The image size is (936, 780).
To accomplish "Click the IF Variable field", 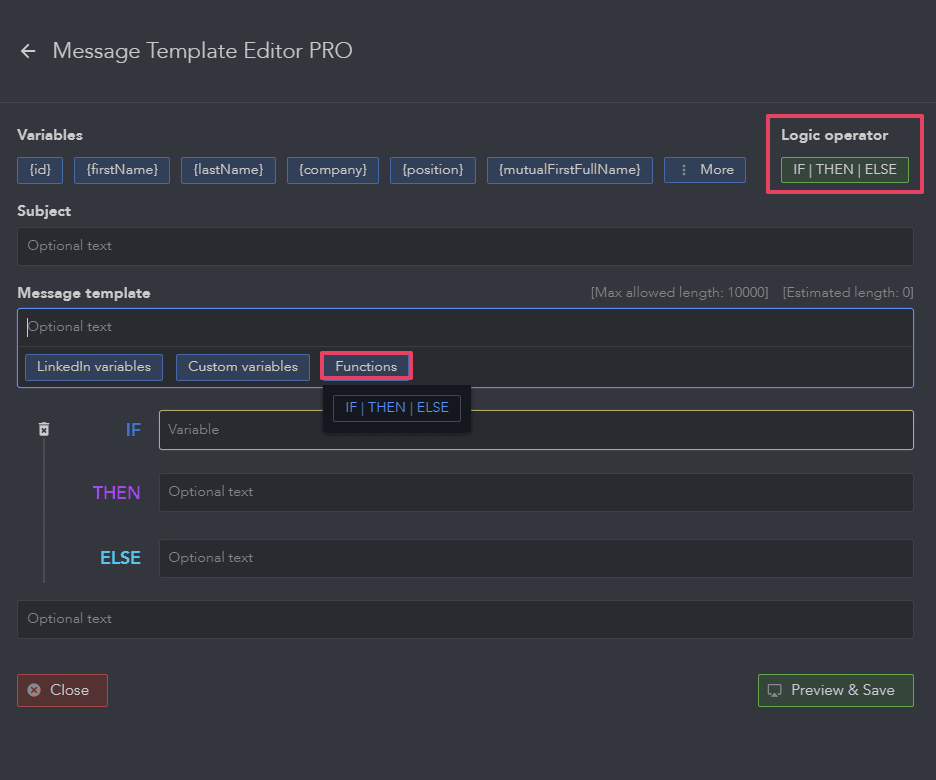I will [x=536, y=430].
